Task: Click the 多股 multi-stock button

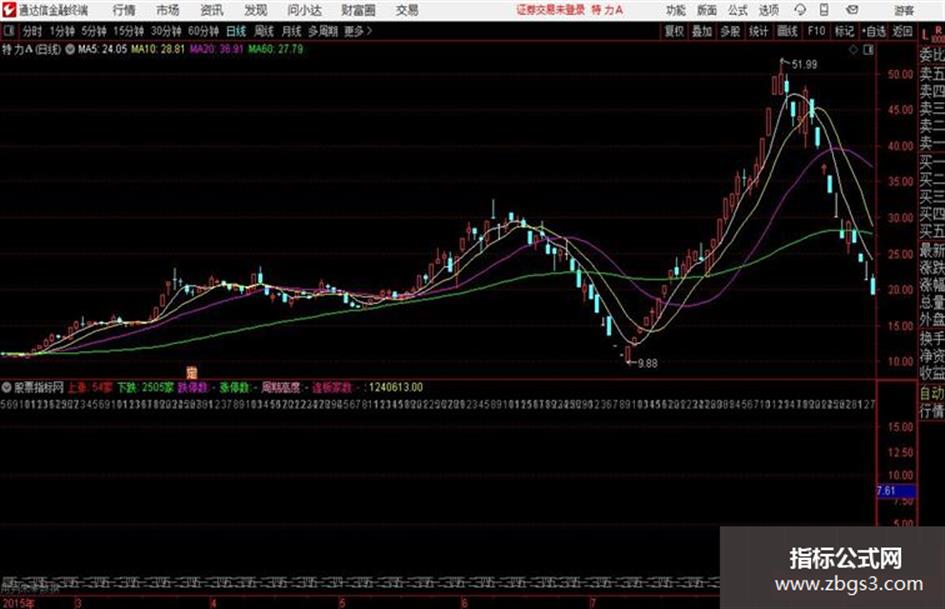Action: 730,31
